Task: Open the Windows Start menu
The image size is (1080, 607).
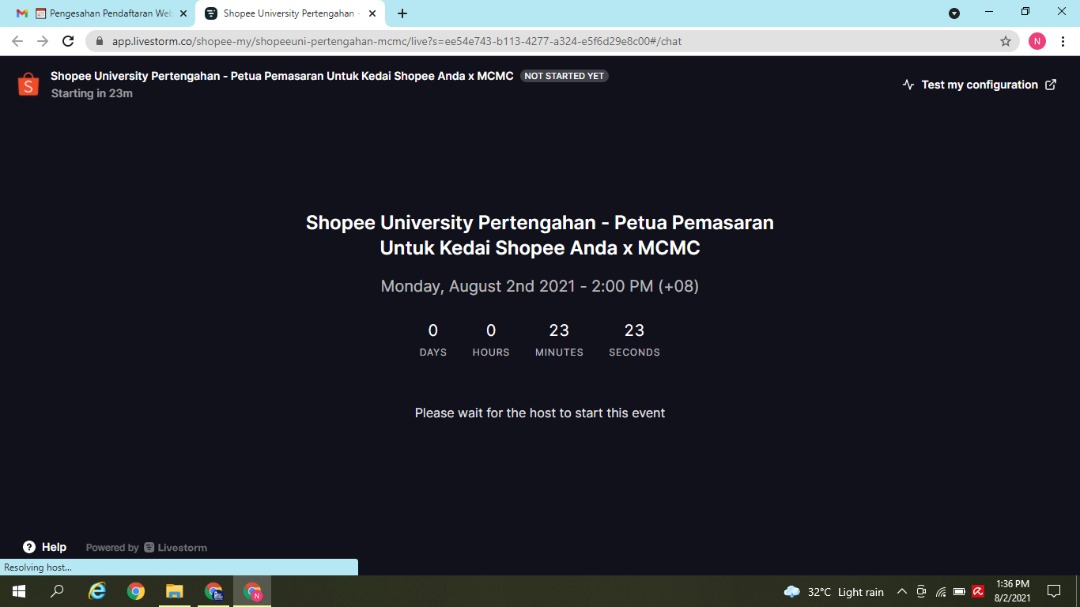Action: [x=18, y=591]
